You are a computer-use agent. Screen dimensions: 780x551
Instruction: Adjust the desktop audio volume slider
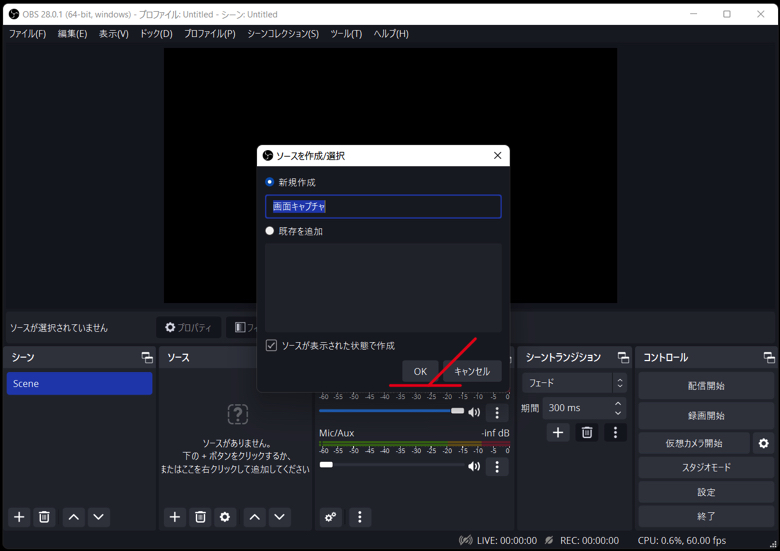click(391, 411)
